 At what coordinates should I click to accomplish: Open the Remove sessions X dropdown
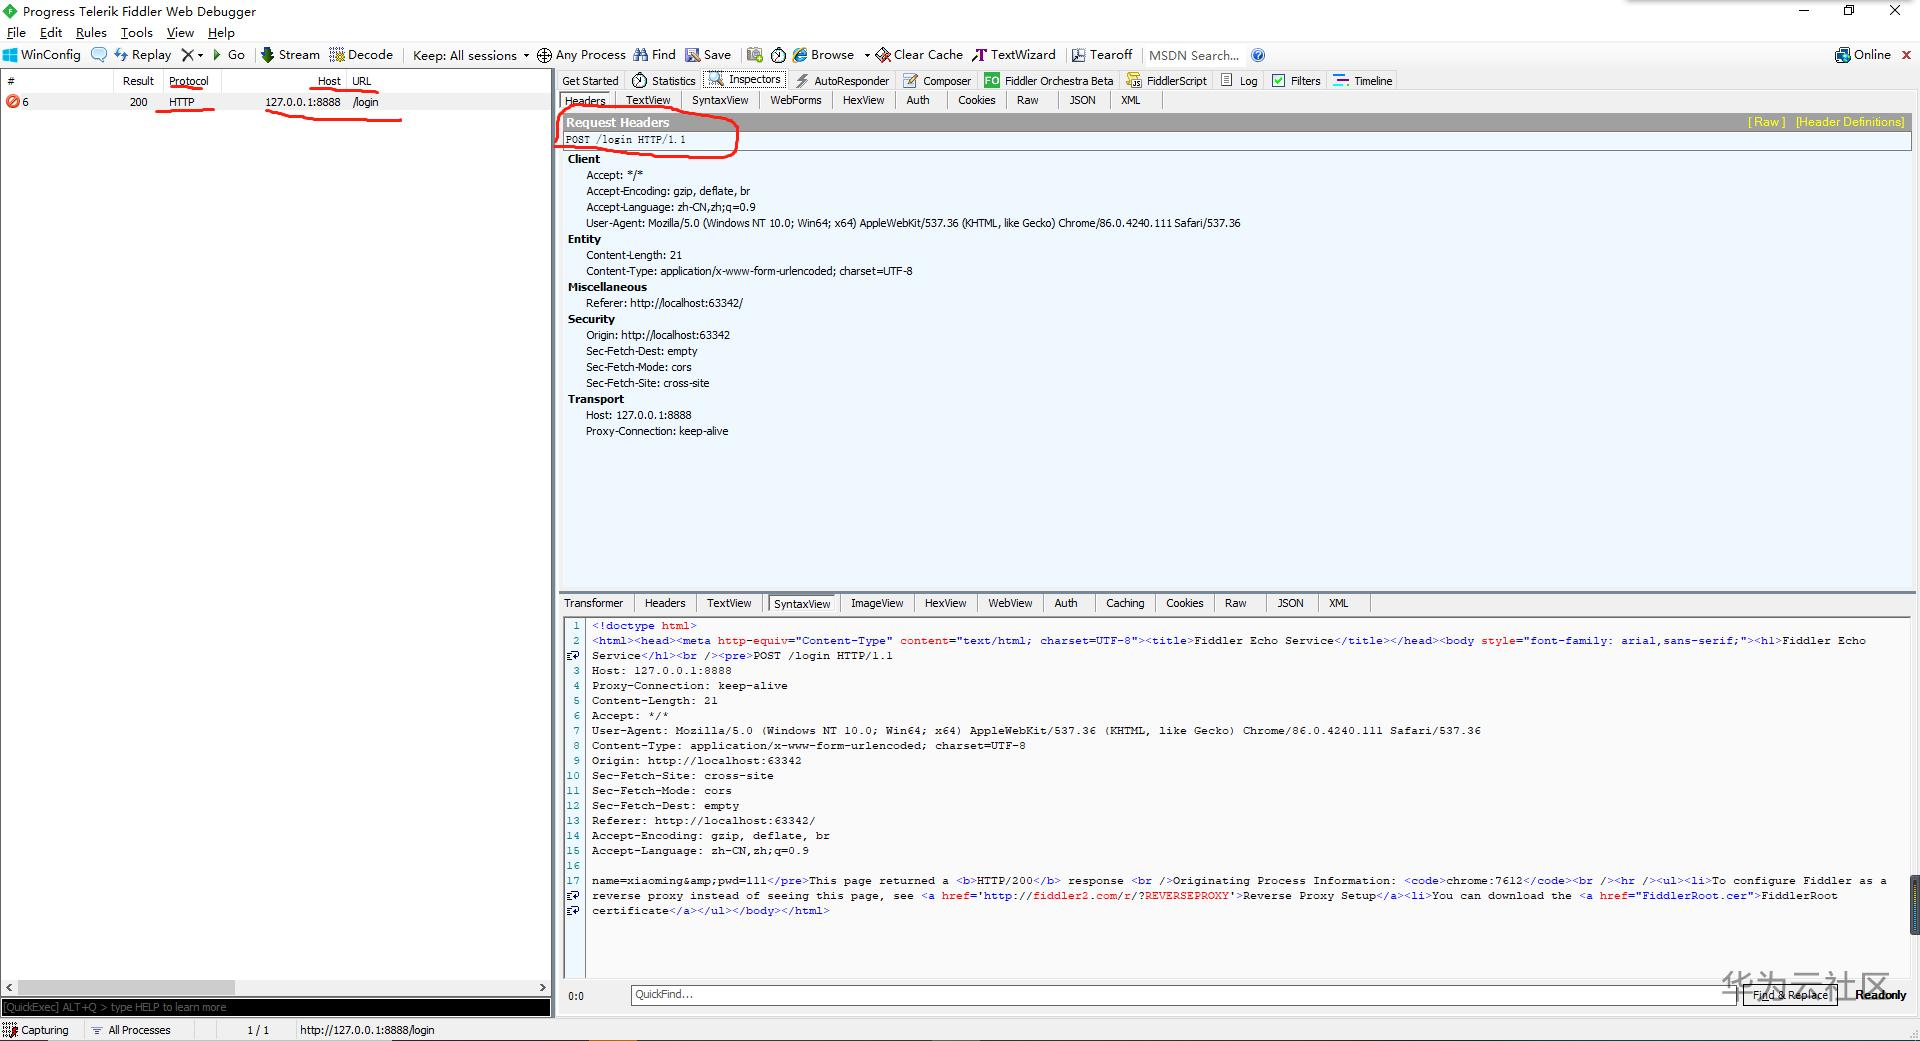tap(192, 55)
